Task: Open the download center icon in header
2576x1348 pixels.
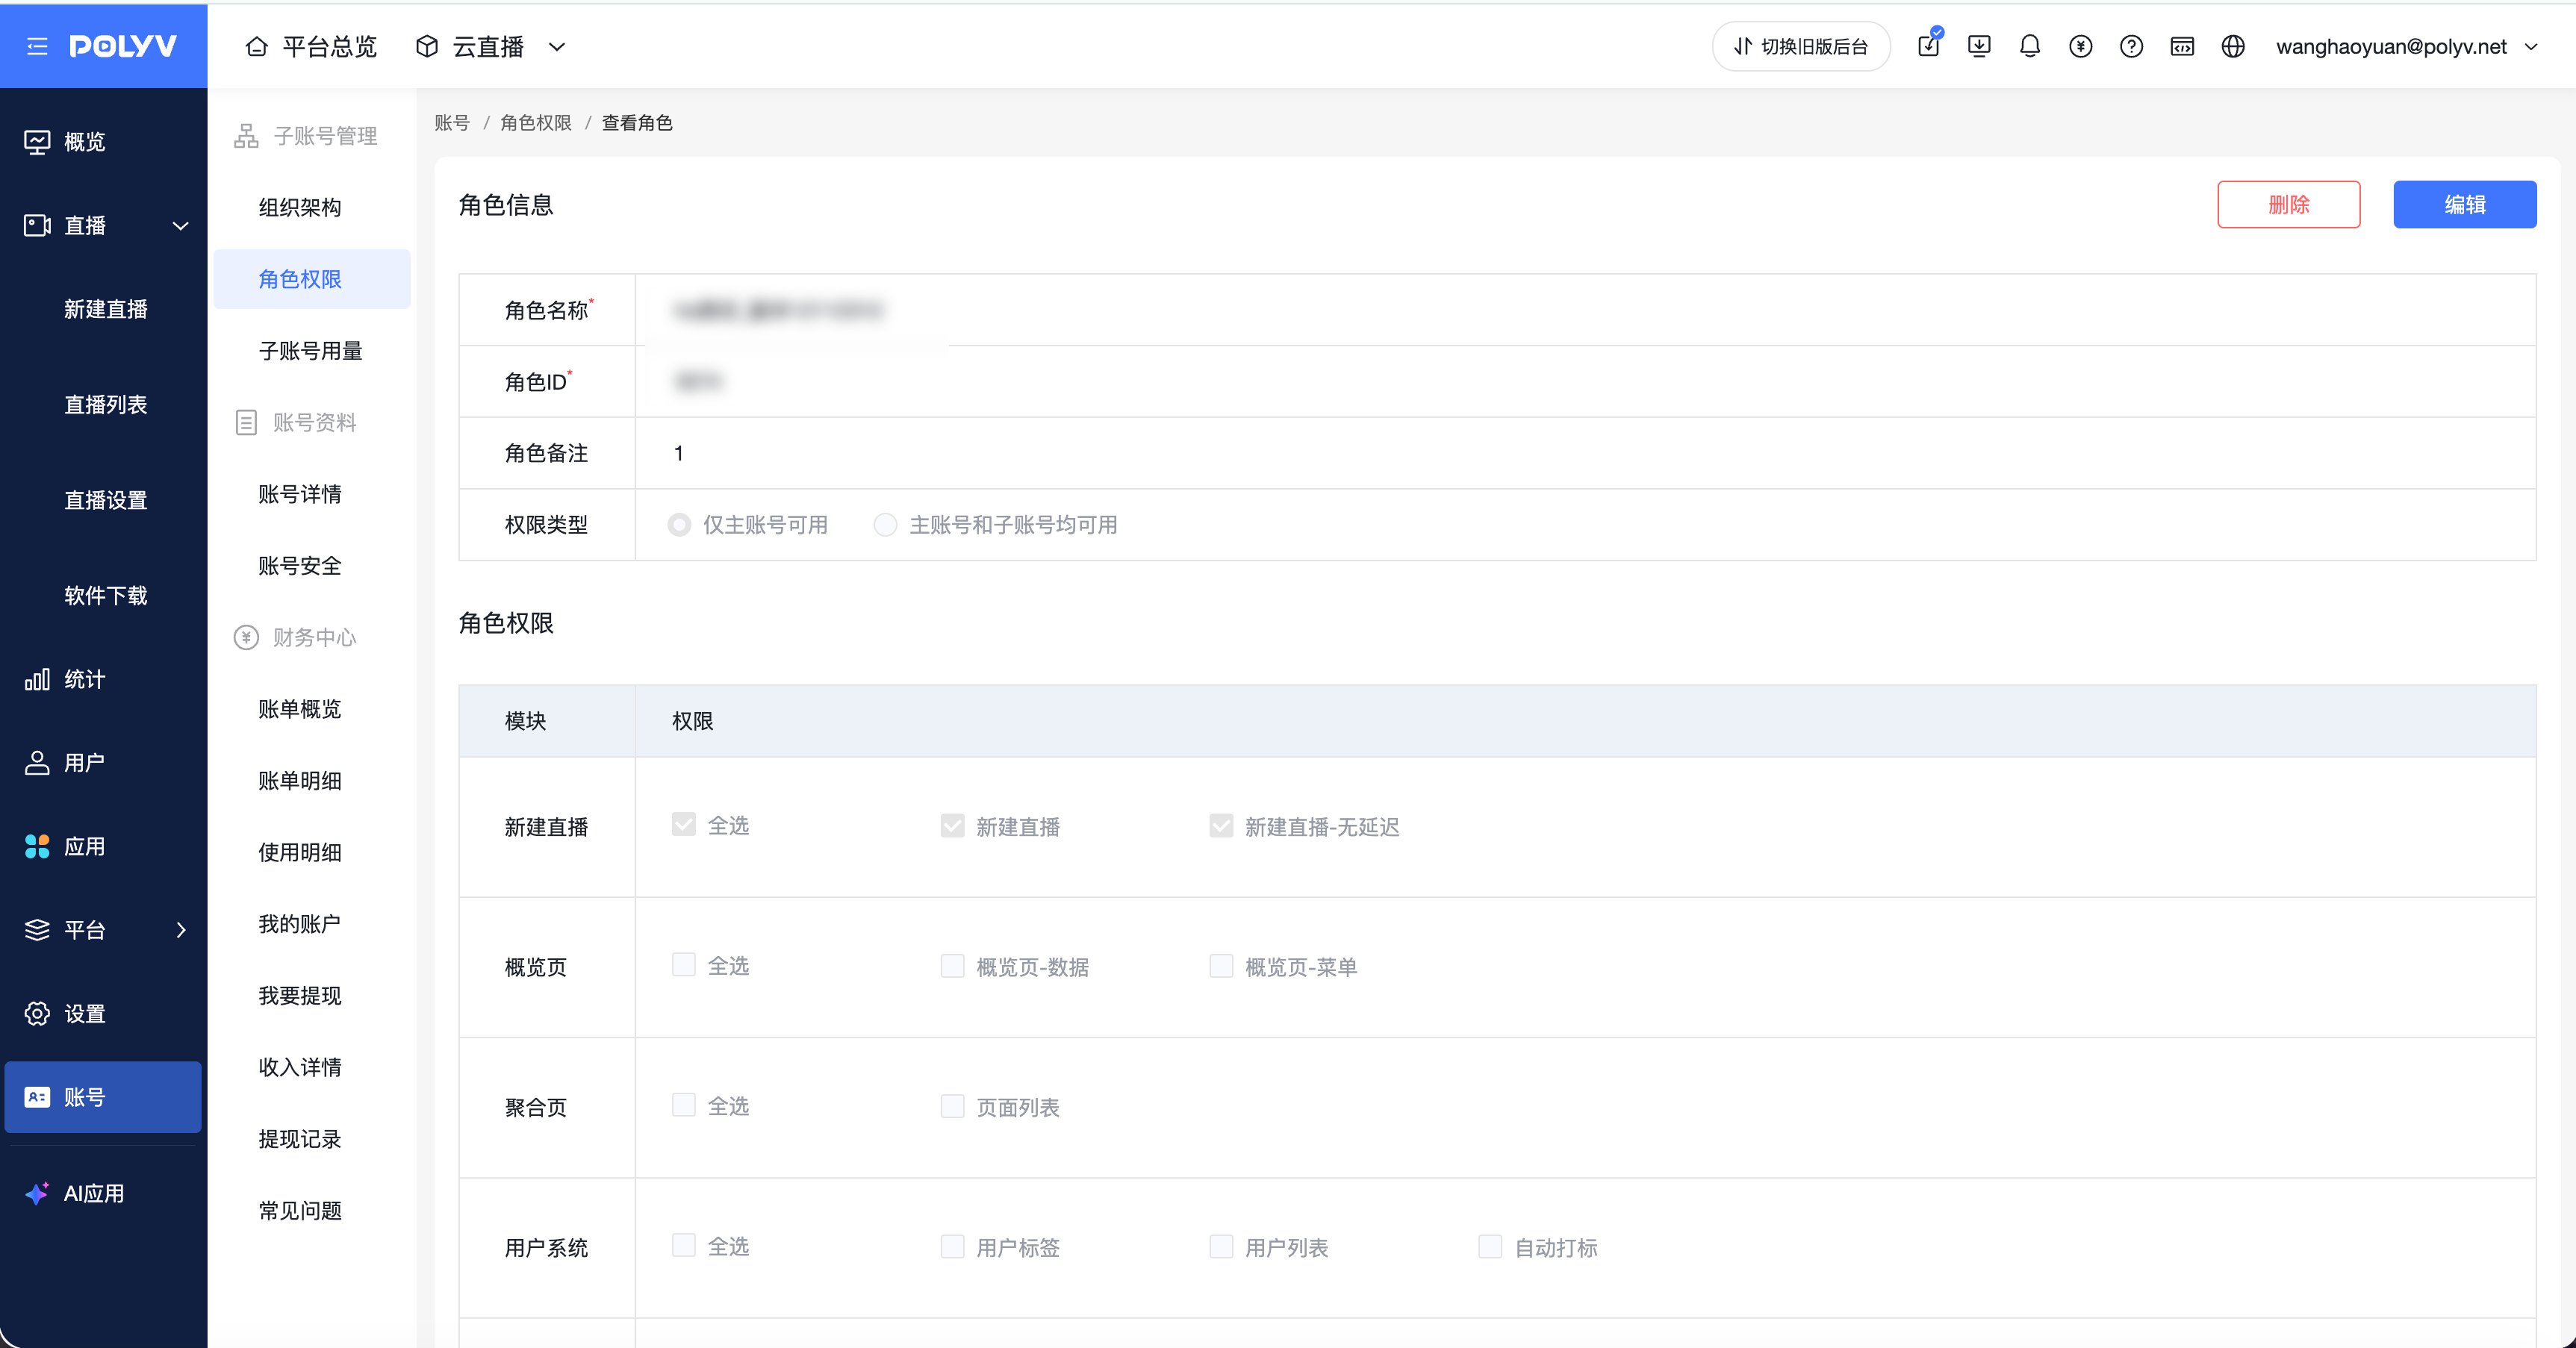Action: pos(1979,46)
